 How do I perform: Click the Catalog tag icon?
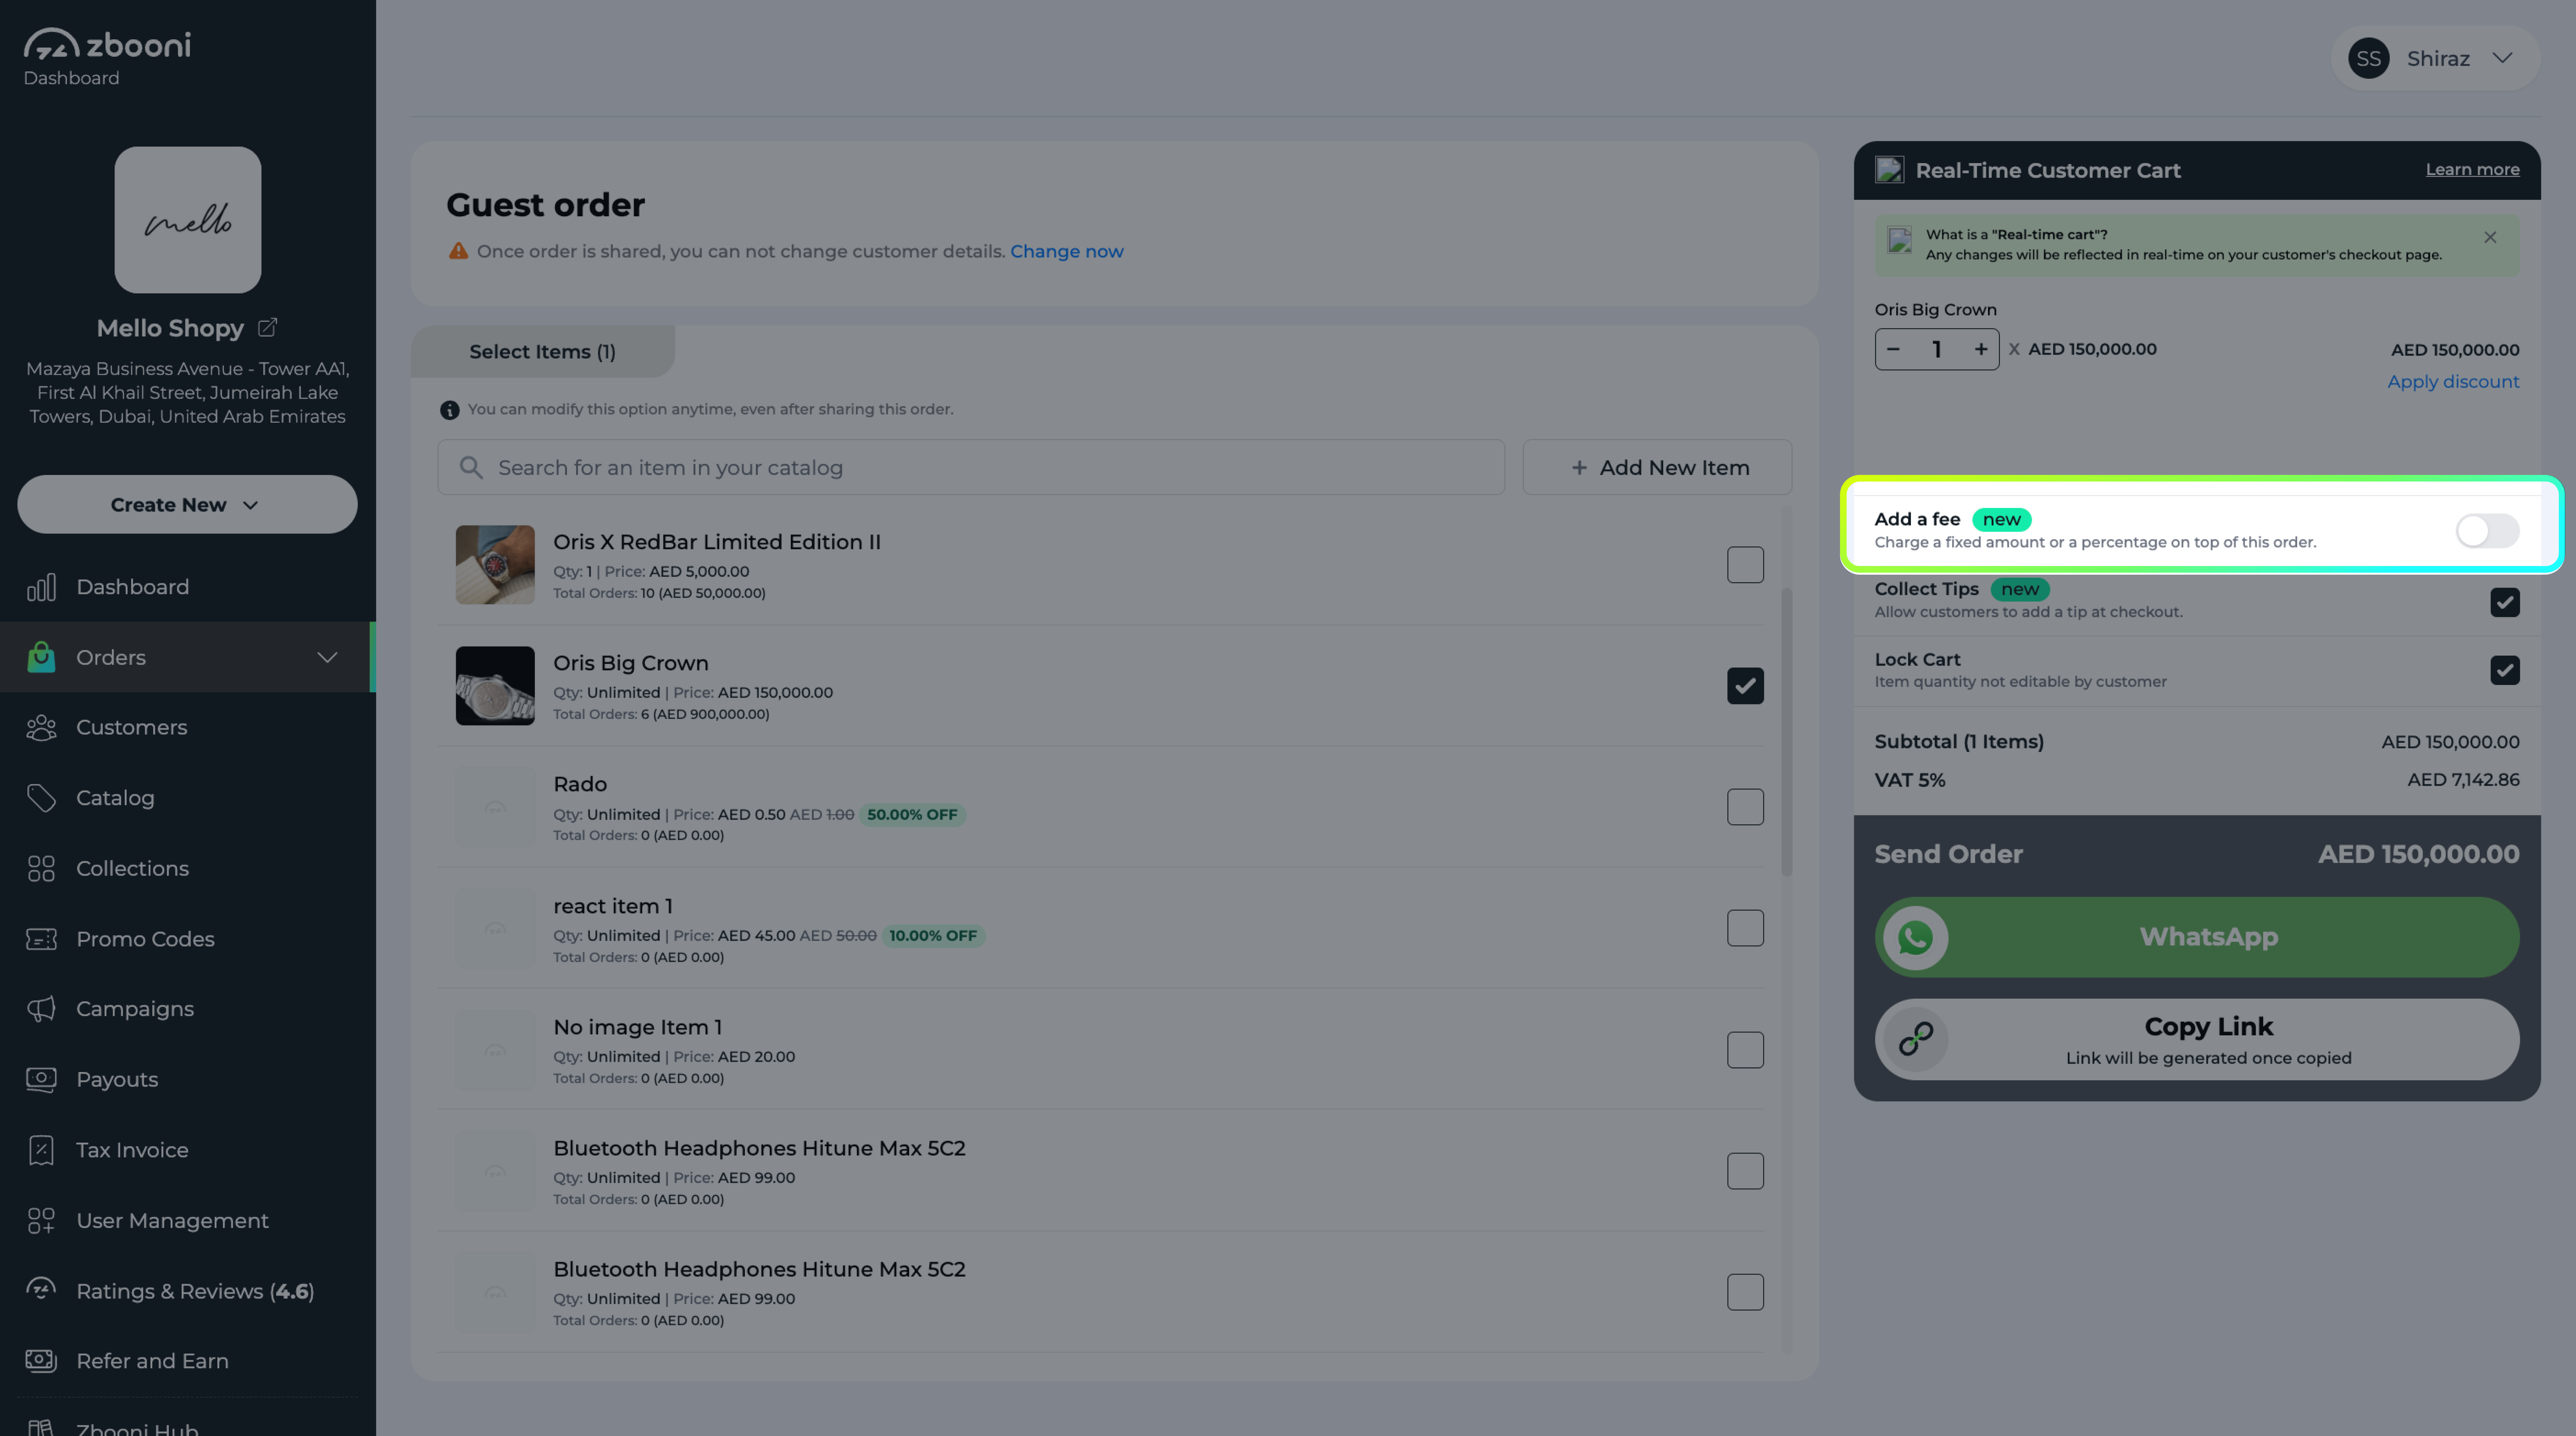tap(41, 798)
